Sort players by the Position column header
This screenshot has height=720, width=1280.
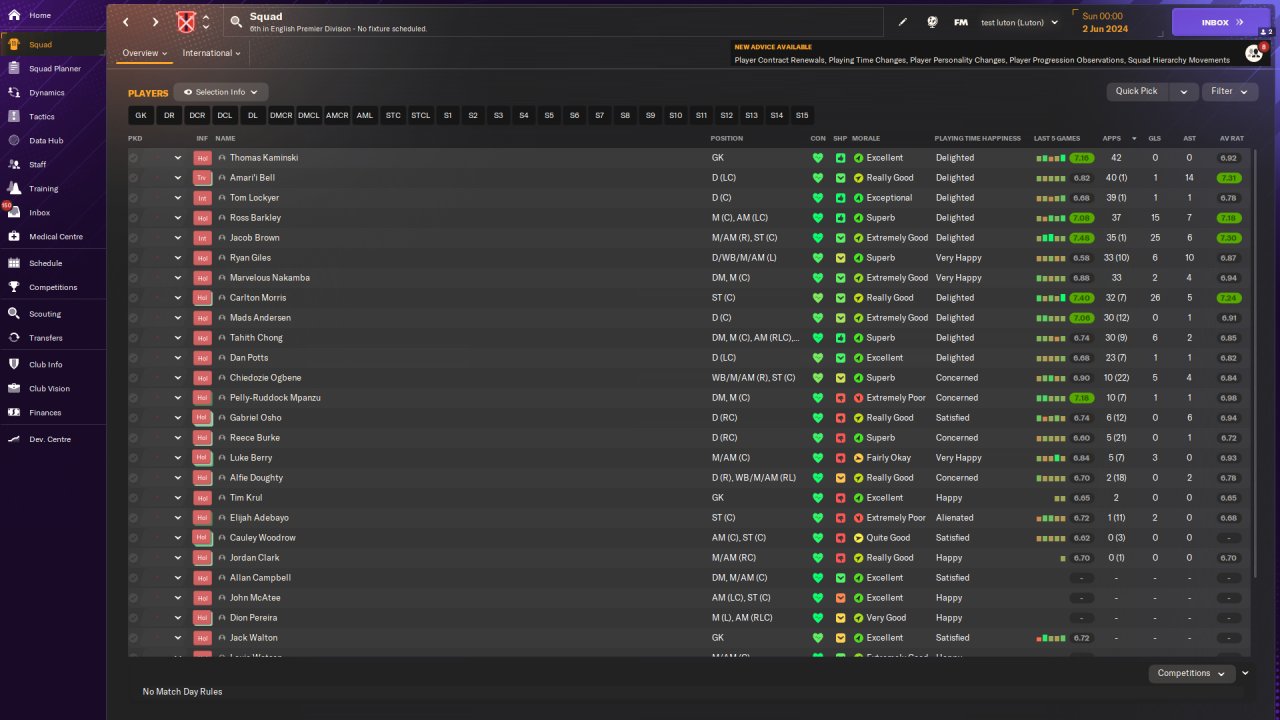(727, 138)
